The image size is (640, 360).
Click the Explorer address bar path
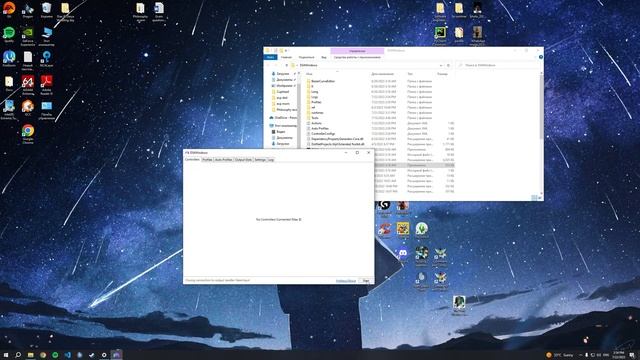308,65
